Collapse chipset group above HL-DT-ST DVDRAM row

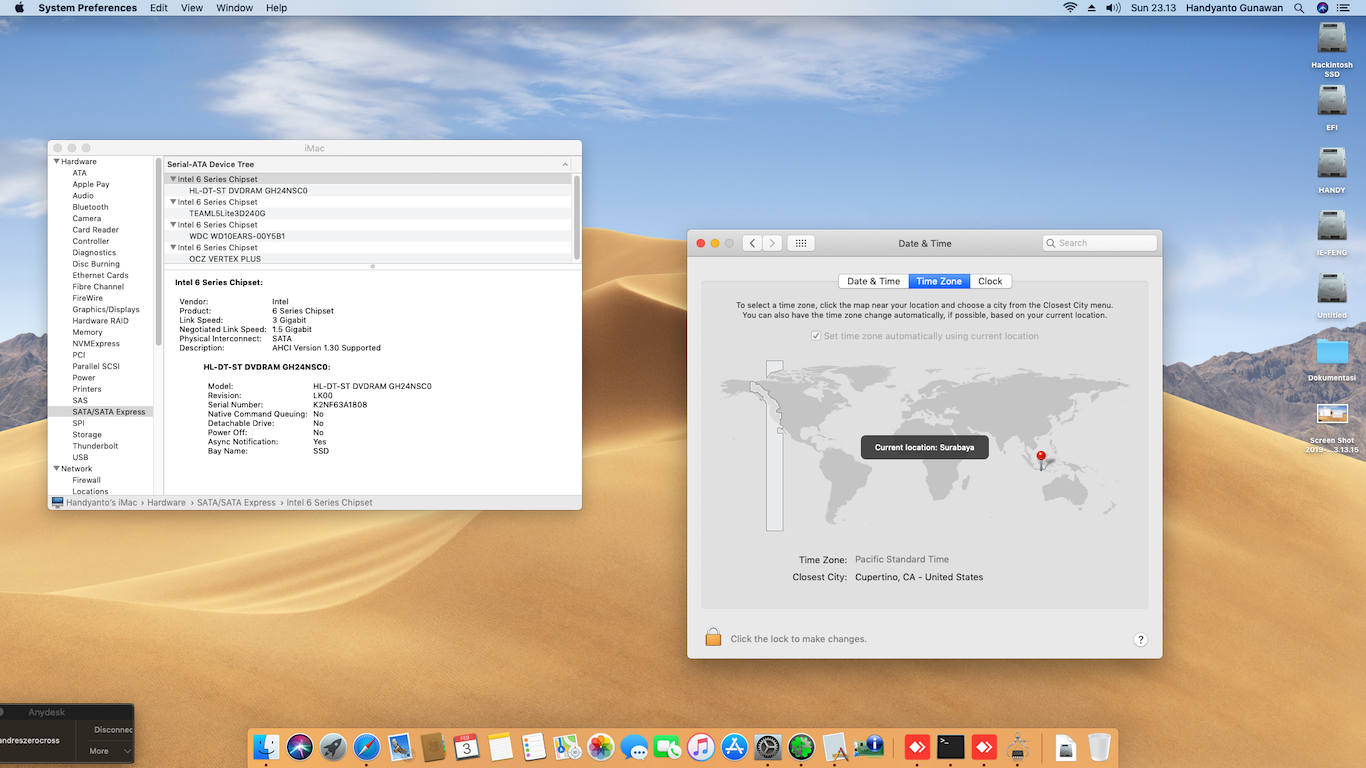click(173, 179)
